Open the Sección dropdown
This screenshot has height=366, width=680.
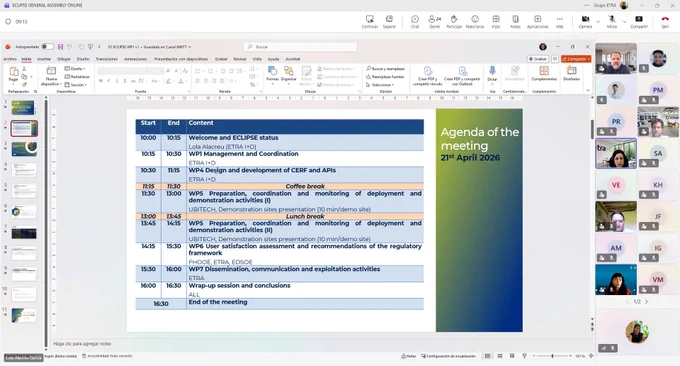pyautogui.click(x=76, y=85)
